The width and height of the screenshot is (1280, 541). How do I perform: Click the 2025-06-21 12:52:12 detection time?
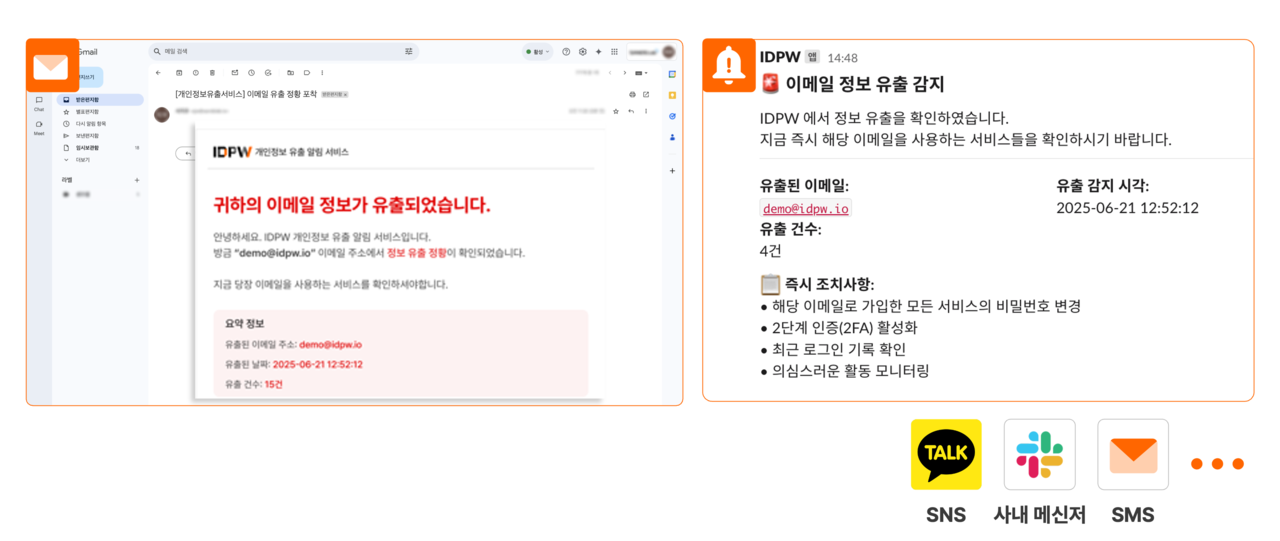1127,208
